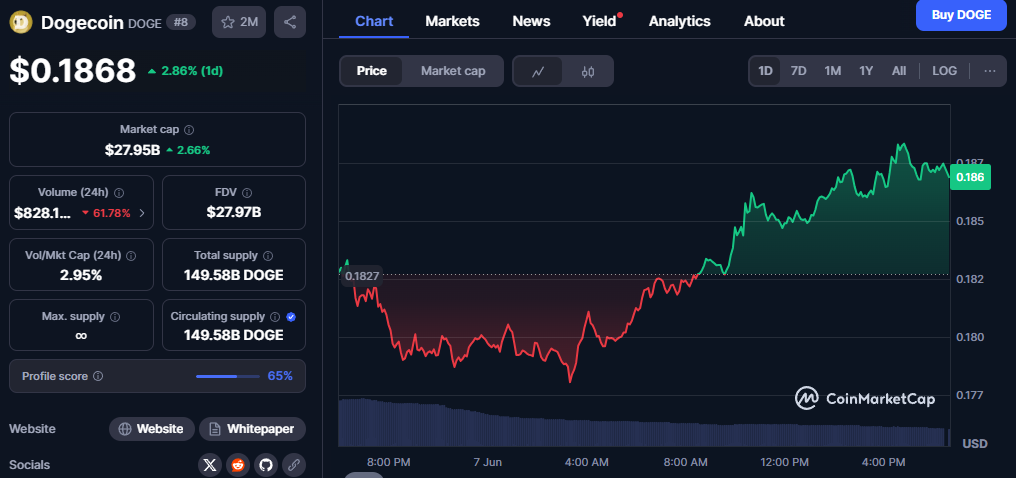This screenshot has height=478, width=1016.
Task: Select 1Y time range
Action: pyautogui.click(x=866, y=71)
